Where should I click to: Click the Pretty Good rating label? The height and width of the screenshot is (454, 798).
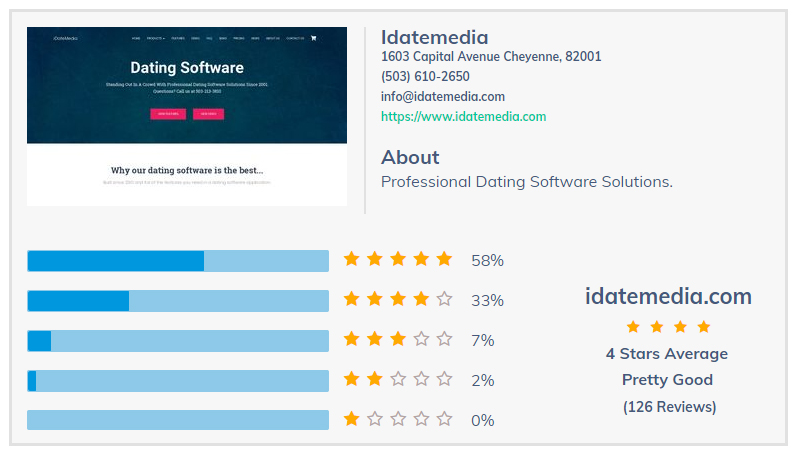tap(667, 380)
